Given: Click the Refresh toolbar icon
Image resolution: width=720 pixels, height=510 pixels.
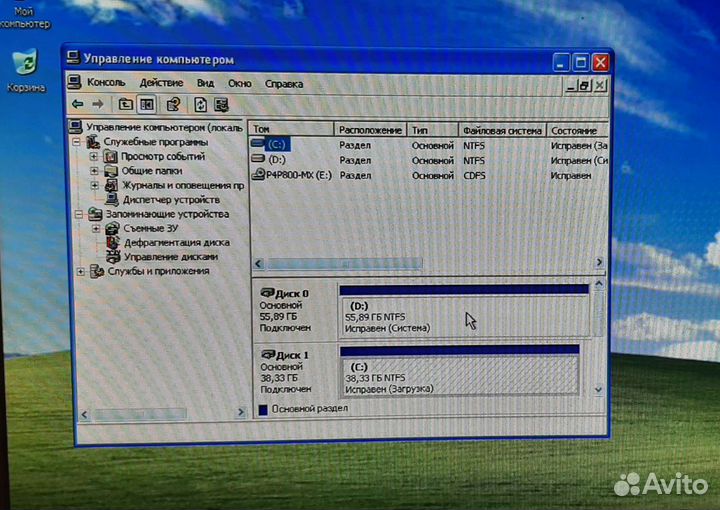Looking at the screenshot, I should [x=200, y=105].
